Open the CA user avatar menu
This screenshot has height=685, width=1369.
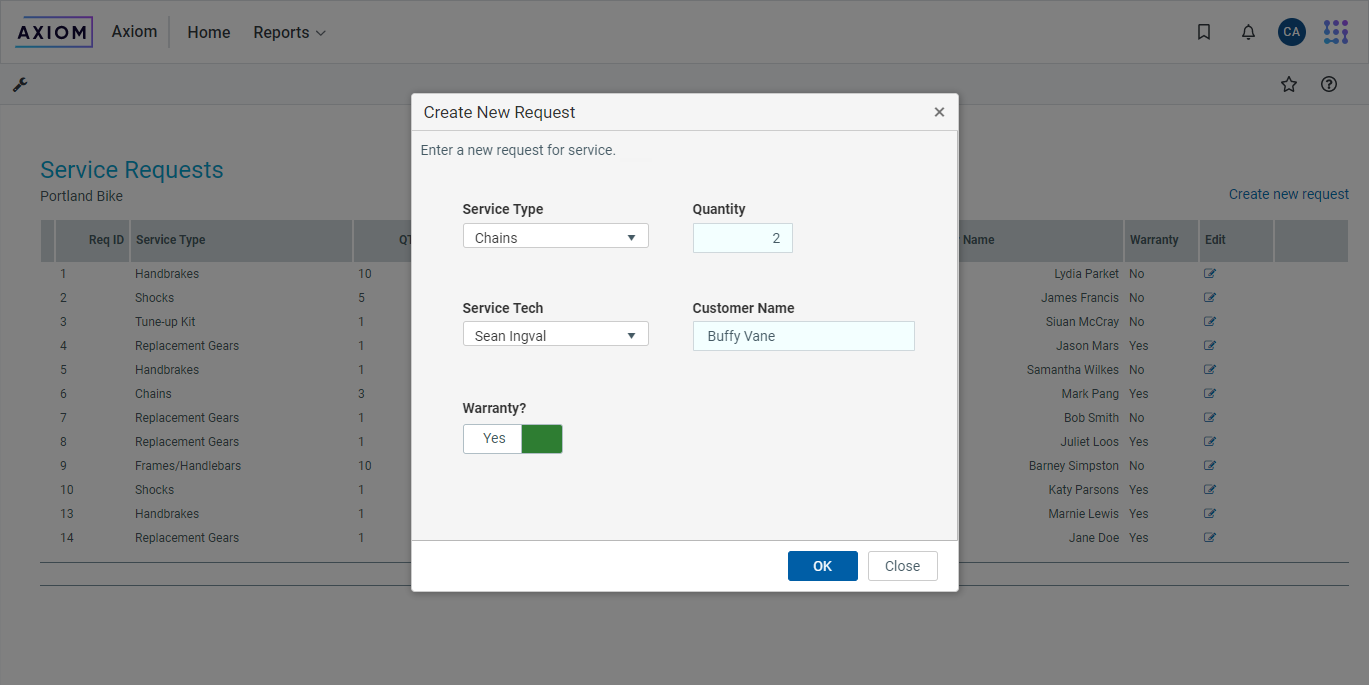1292,32
